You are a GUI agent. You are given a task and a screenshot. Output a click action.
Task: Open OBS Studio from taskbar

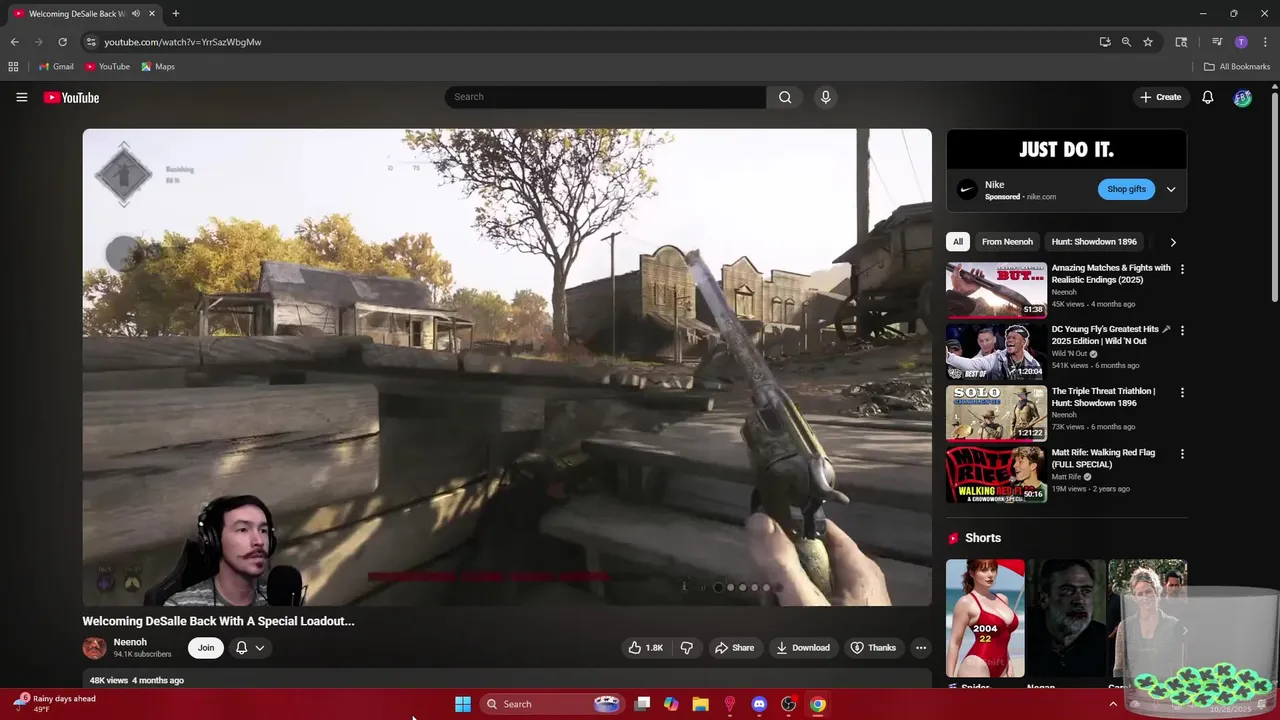tap(788, 704)
